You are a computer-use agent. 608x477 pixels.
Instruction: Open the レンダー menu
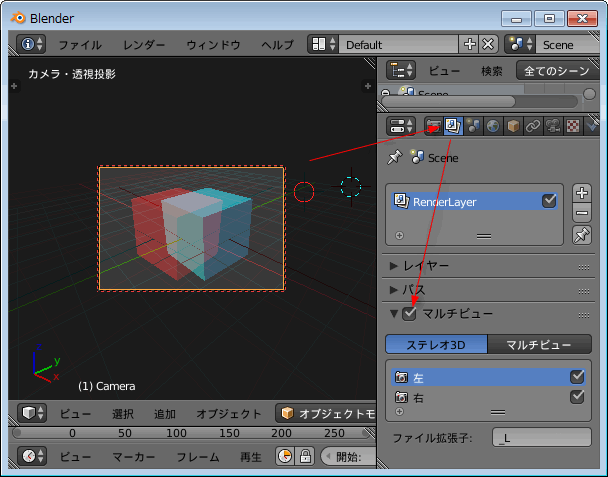144,45
